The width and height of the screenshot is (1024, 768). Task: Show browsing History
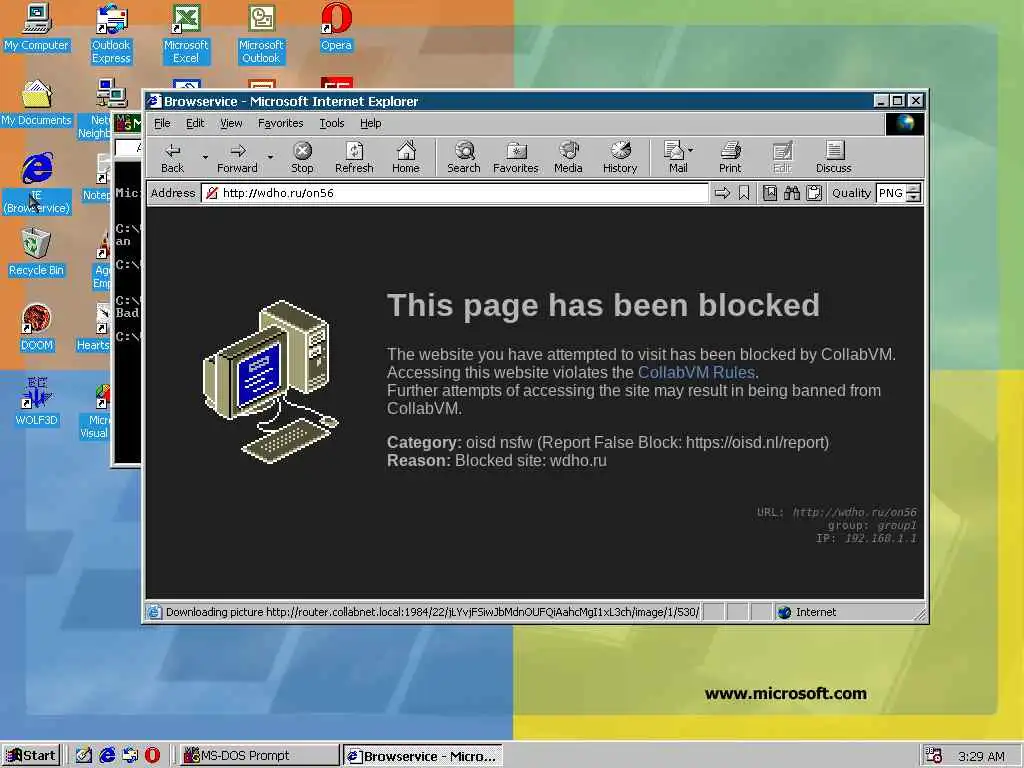pos(620,157)
